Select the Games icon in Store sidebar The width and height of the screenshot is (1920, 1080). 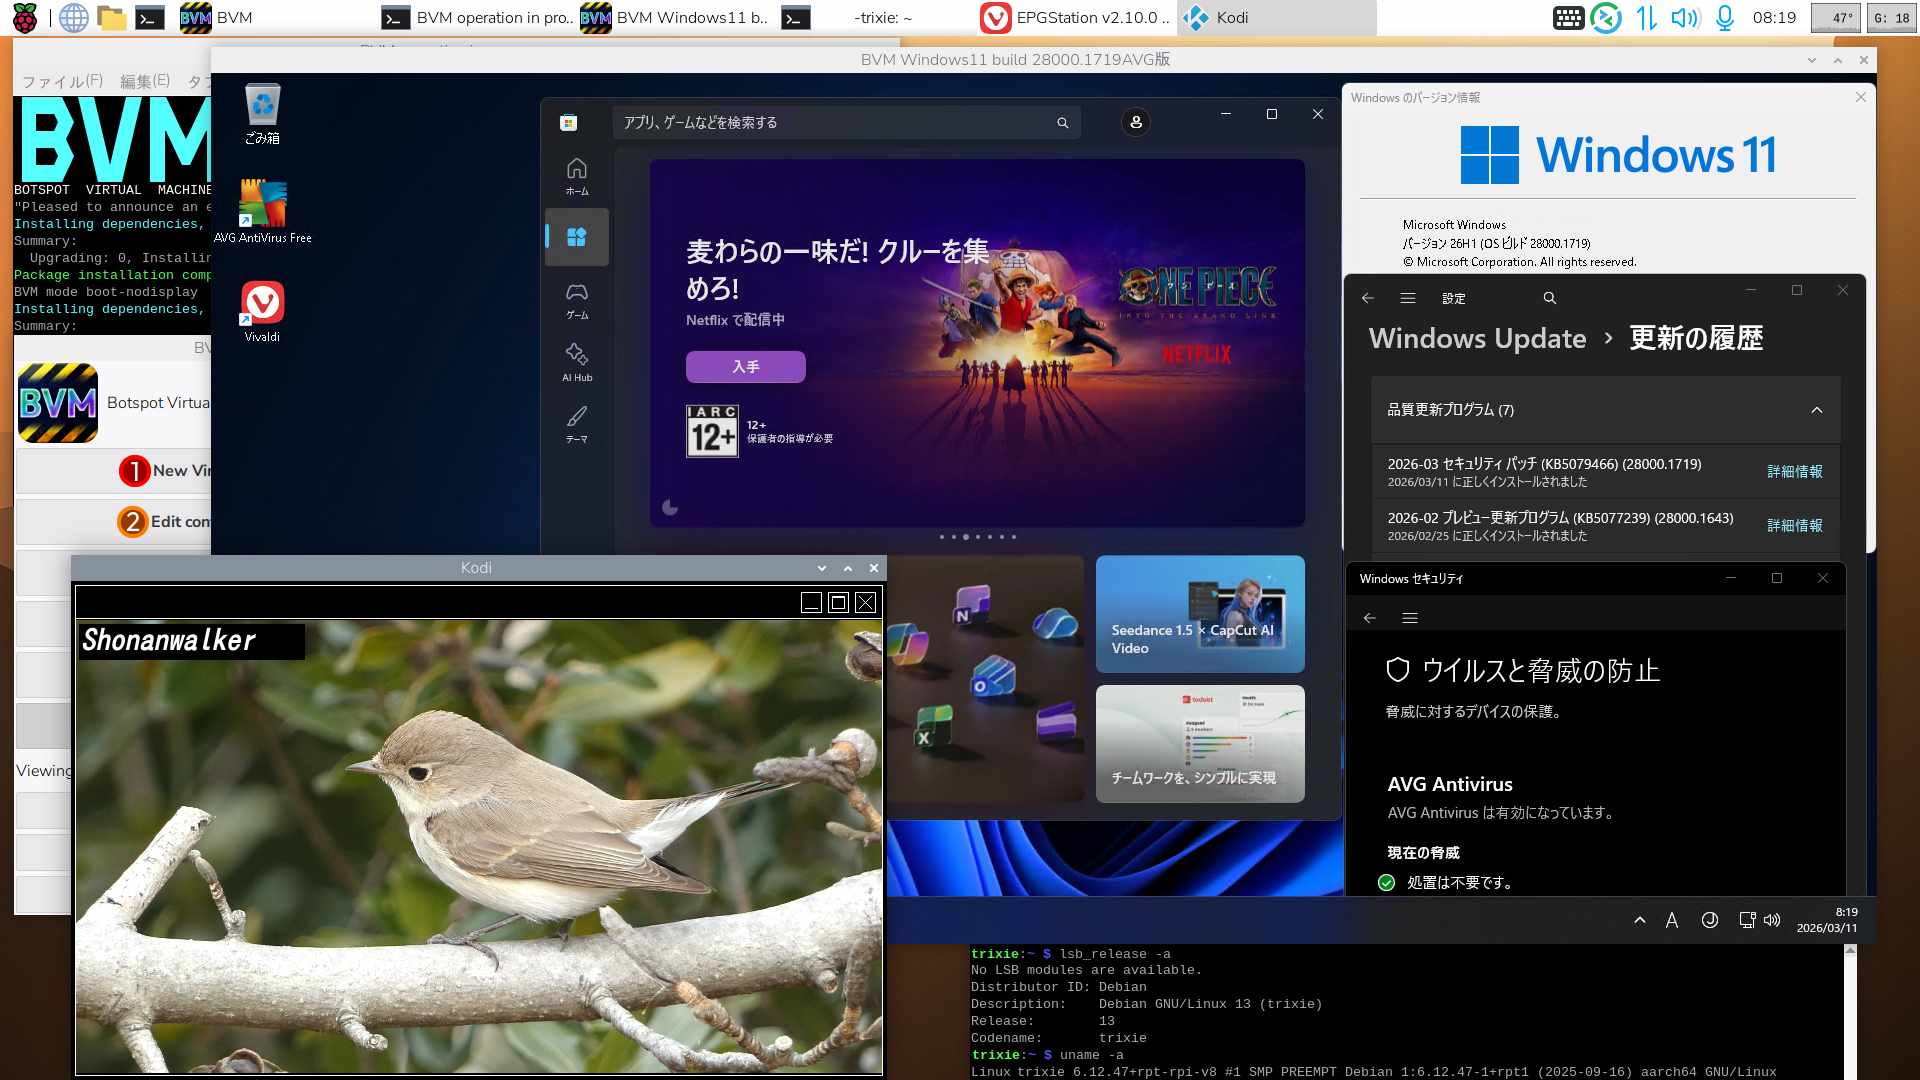pyautogui.click(x=577, y=299)
